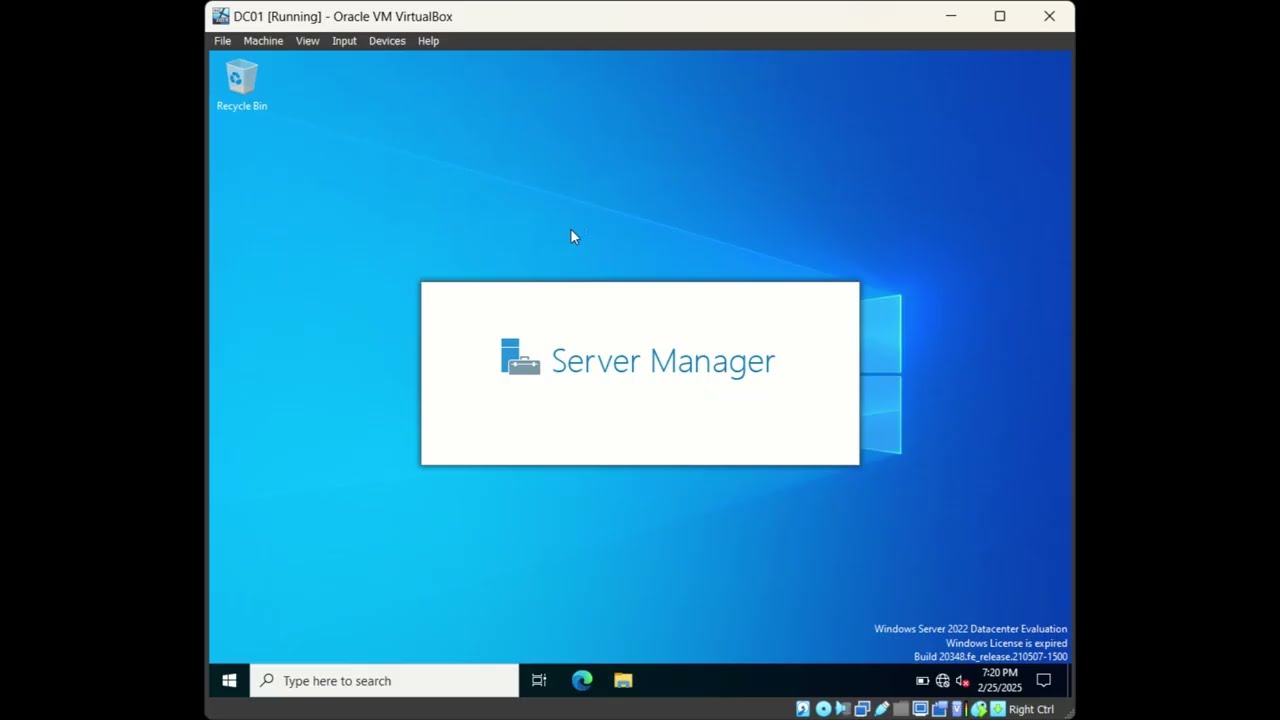Click the VirtualBox USB devices indicator
1280x720 pixels.
881,709
